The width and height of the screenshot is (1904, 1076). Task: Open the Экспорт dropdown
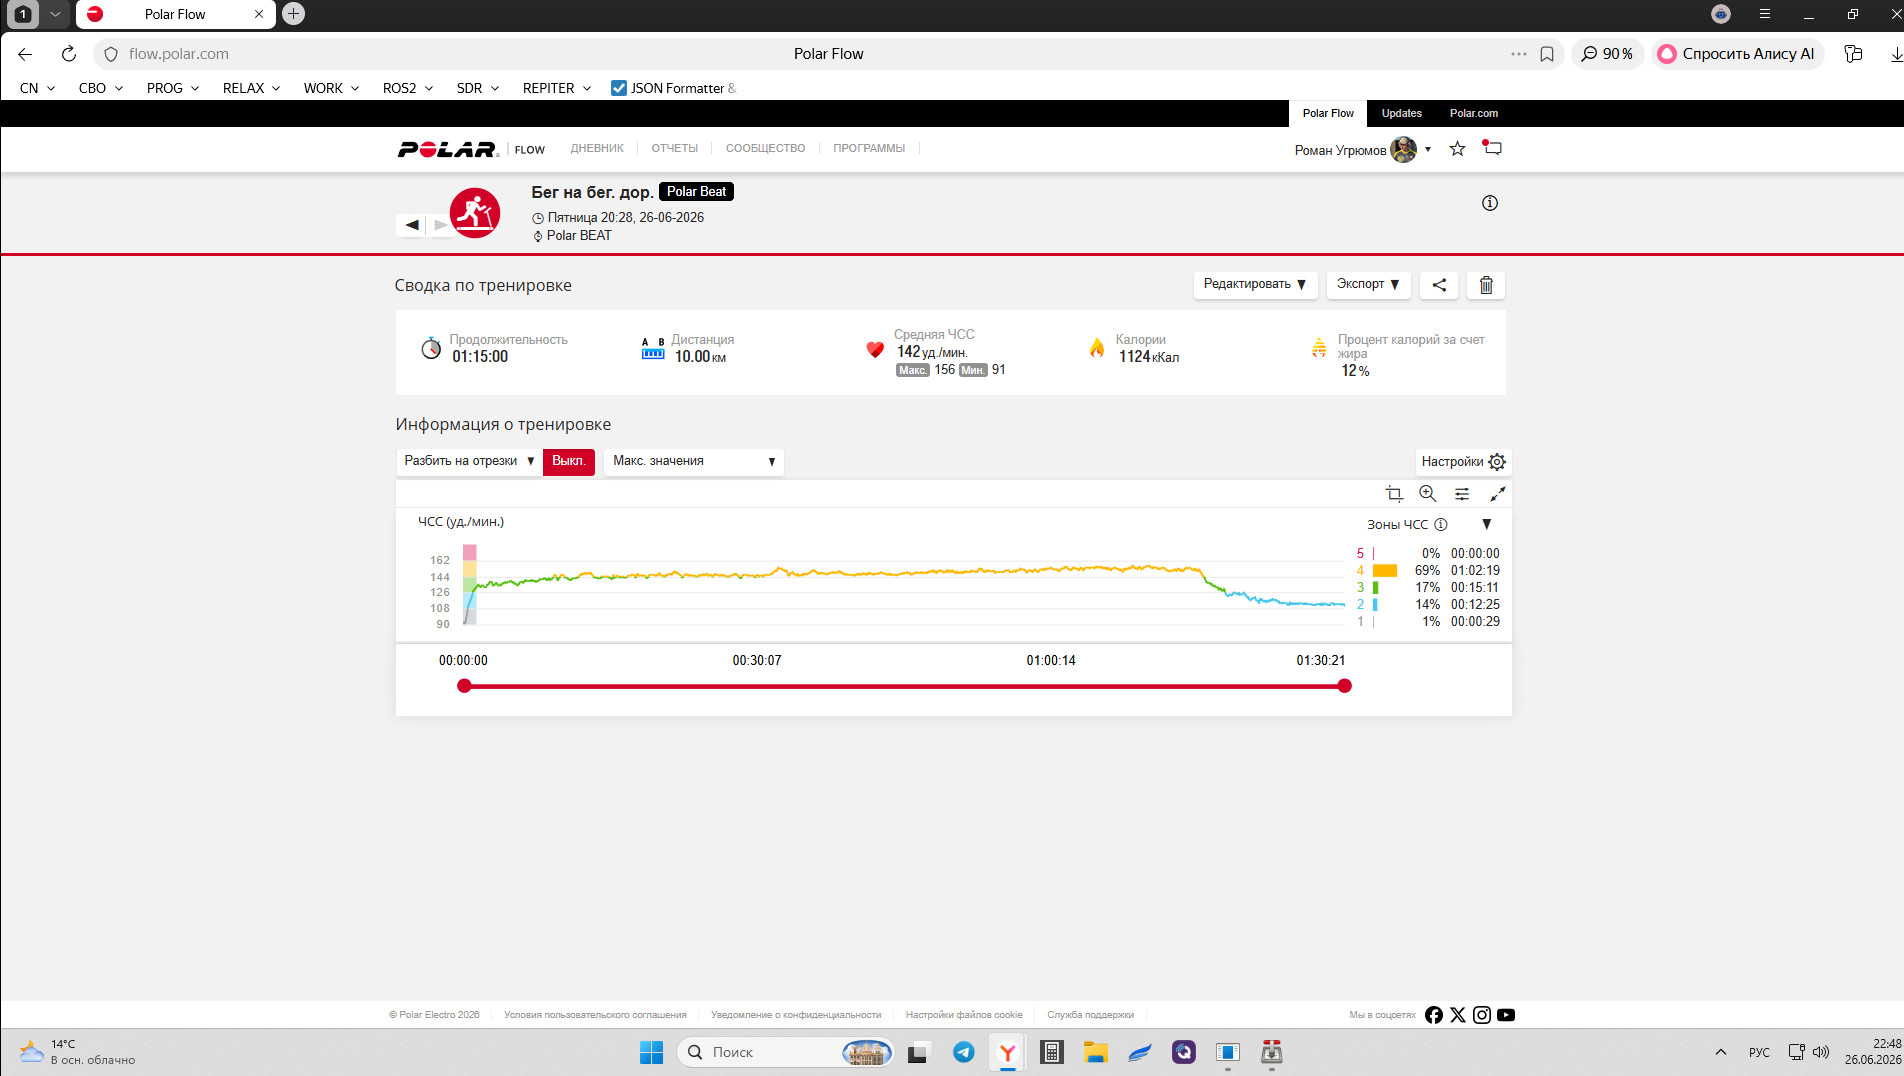pyautogui.click(x=1368, y=285)
